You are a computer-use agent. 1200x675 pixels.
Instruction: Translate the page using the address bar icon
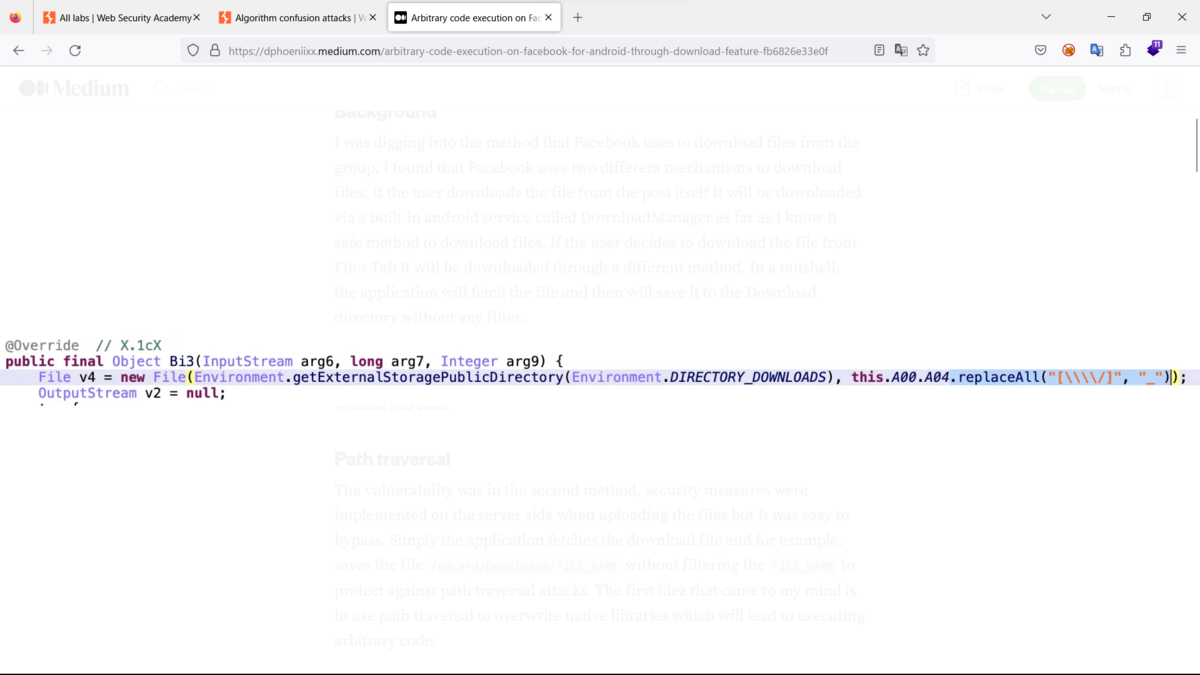[900, 48]
